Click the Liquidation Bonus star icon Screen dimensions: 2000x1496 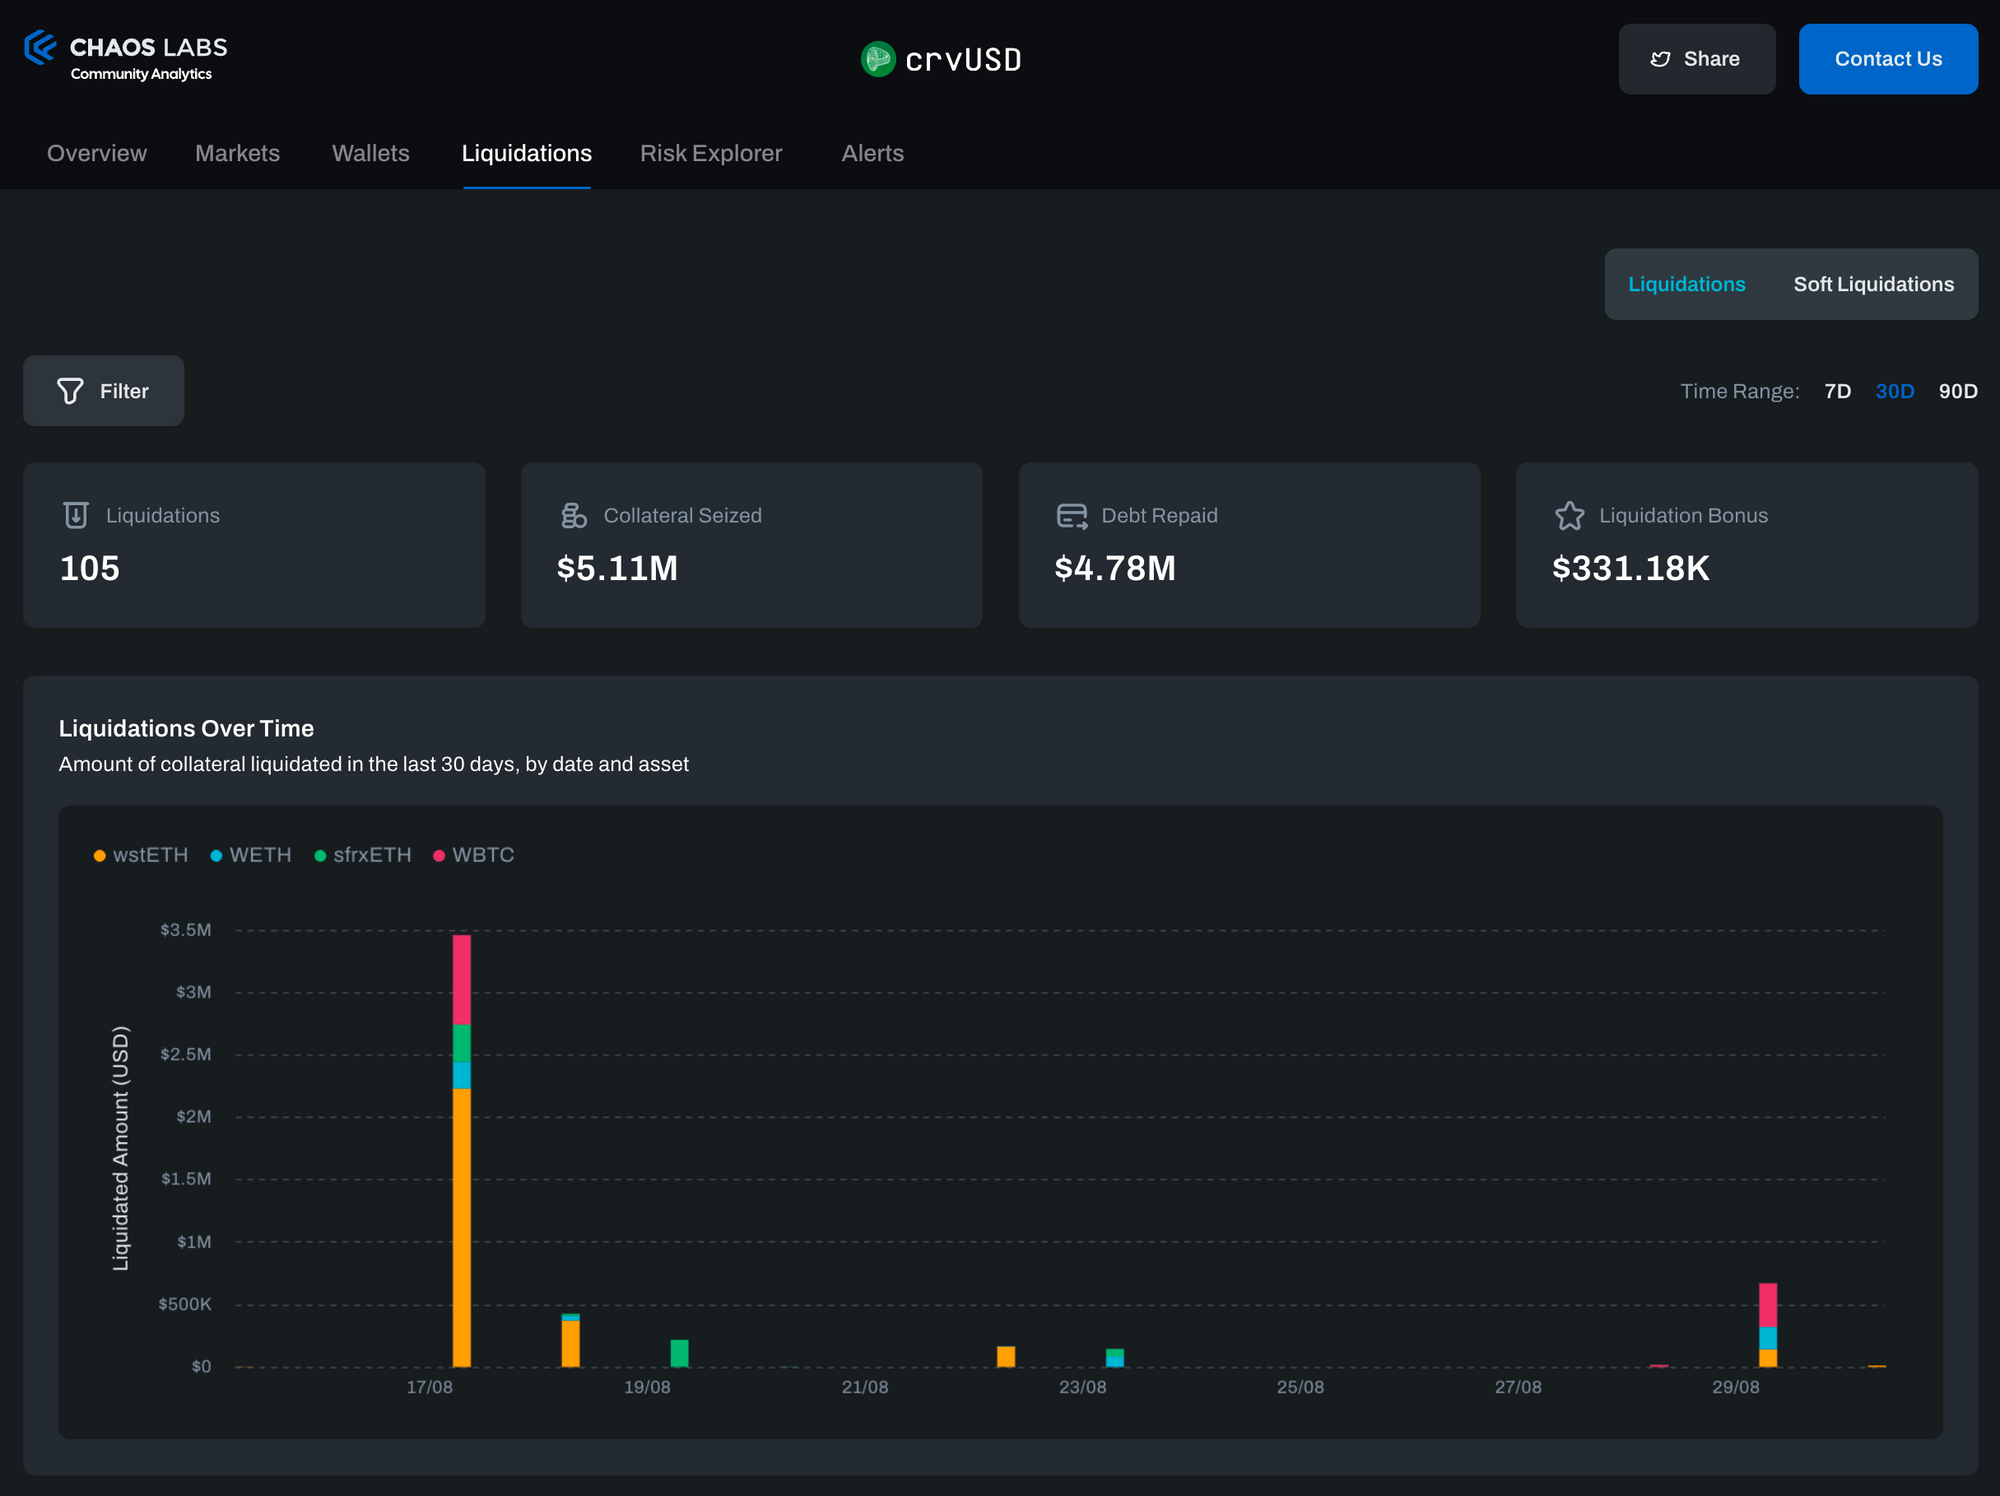[x=1570, y=516]
